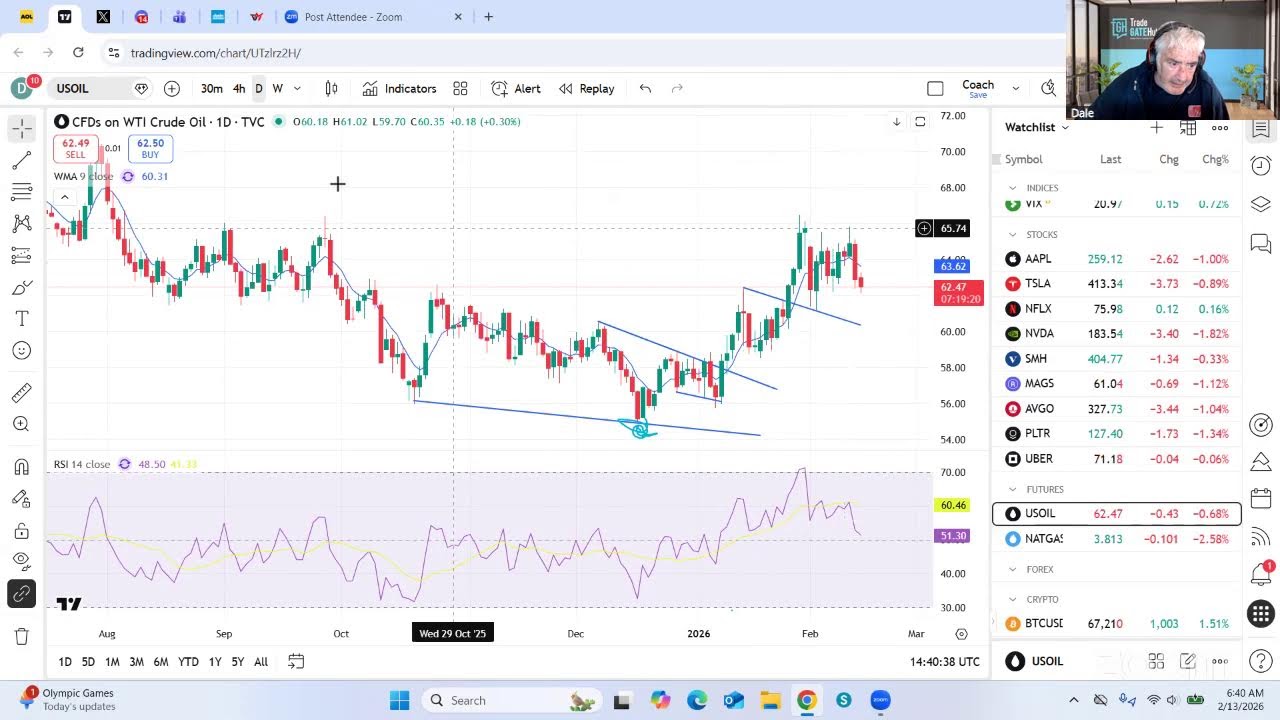The width and height of the screenshot is (1280, 720).
Task: Switch to the 30m timeframe
Action: [211, 88]
